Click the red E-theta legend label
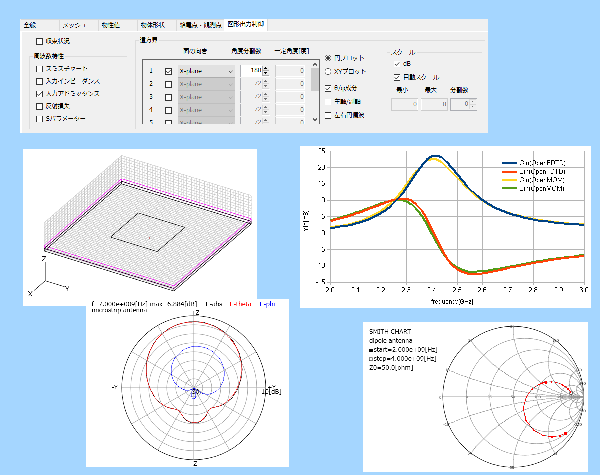600x475 pixels. click(241, 304)
